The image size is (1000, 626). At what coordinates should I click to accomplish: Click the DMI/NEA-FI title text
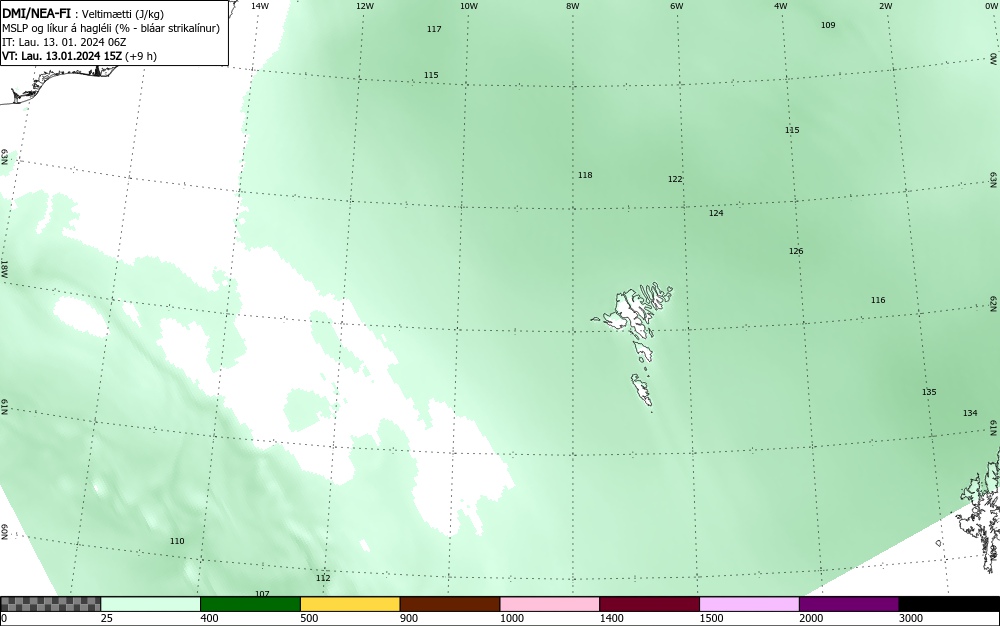click(36, 15)
